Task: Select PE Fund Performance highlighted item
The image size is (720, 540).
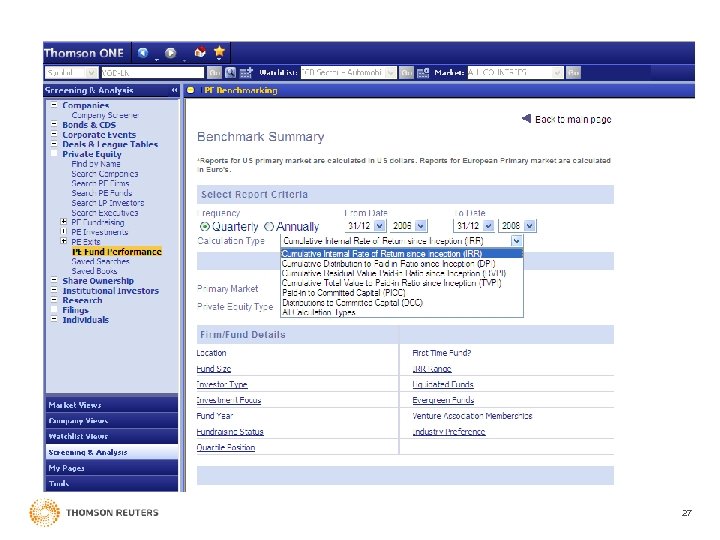Action: (x=117, y=252)
